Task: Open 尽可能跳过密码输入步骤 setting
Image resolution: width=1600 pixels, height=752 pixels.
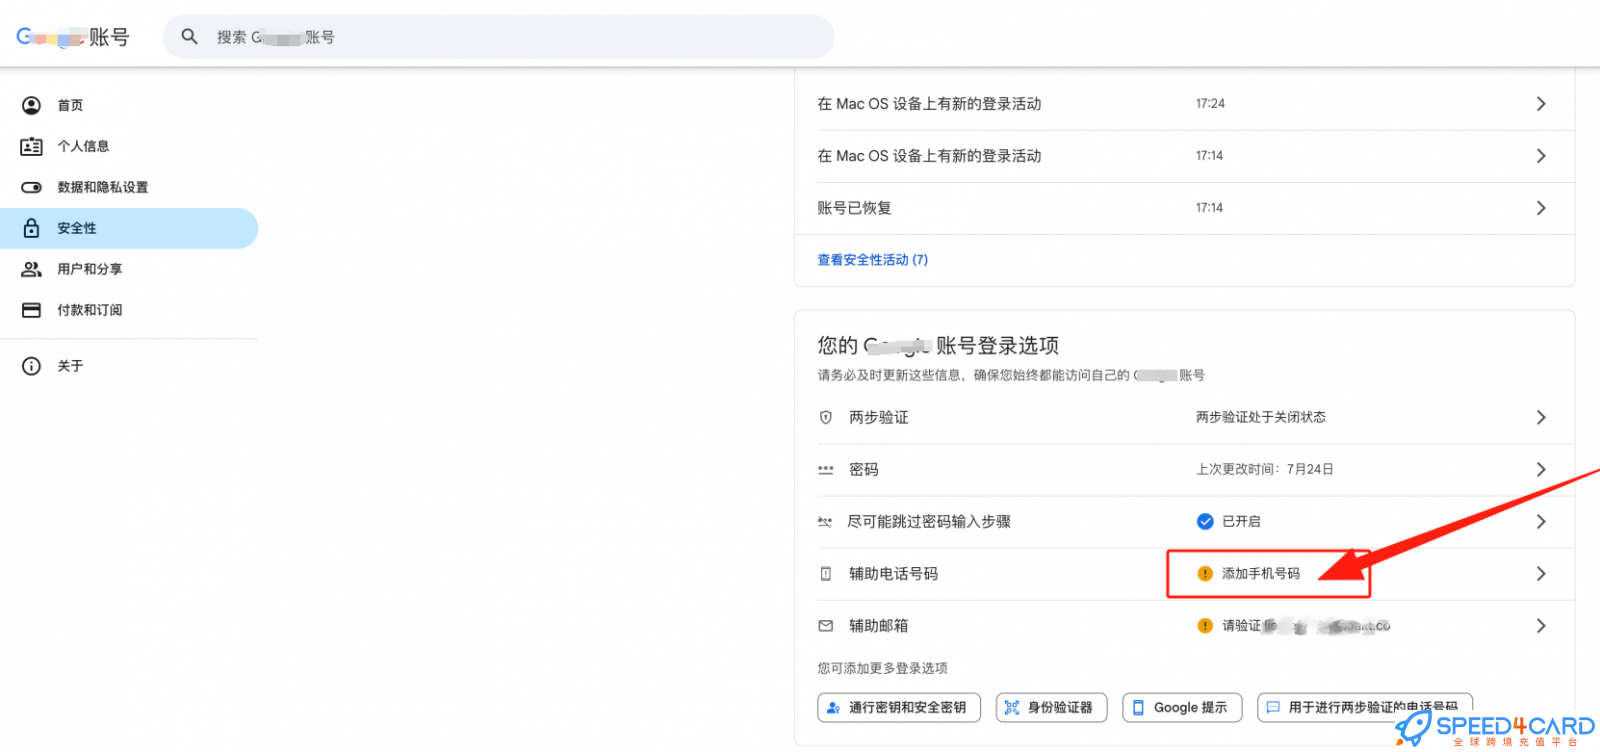Action: [1184, 521]
